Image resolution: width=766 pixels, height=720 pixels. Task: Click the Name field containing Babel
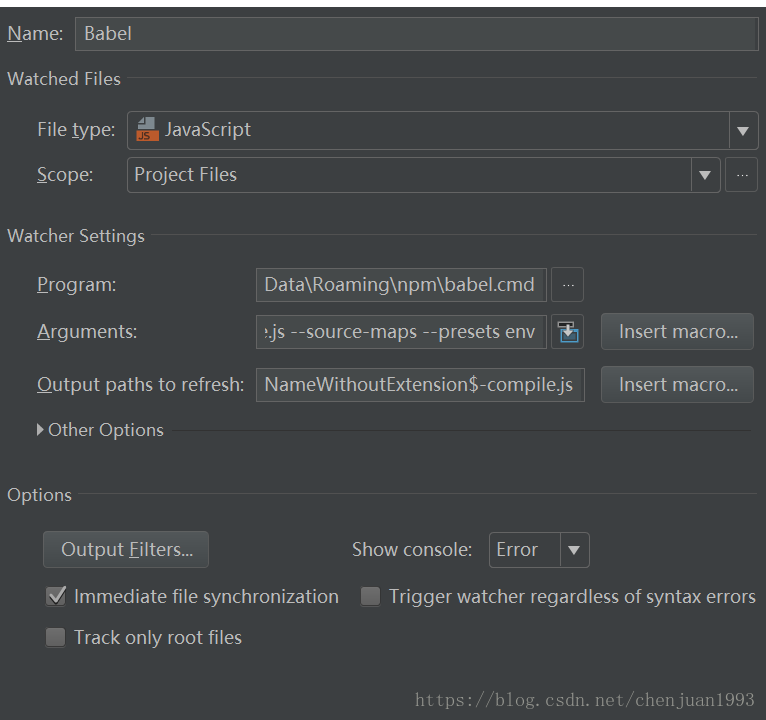(416, 34)
